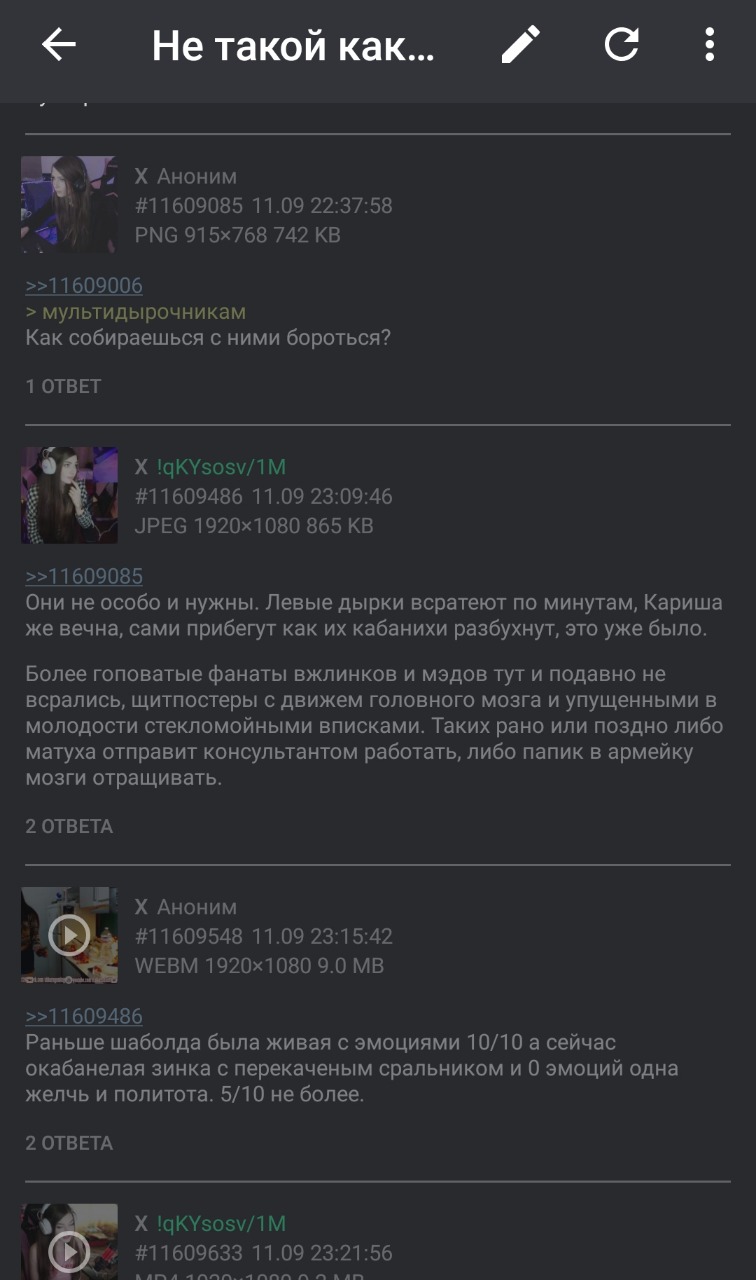Tap post number #11609085
Screen dimensions: 756x1280
189,206
